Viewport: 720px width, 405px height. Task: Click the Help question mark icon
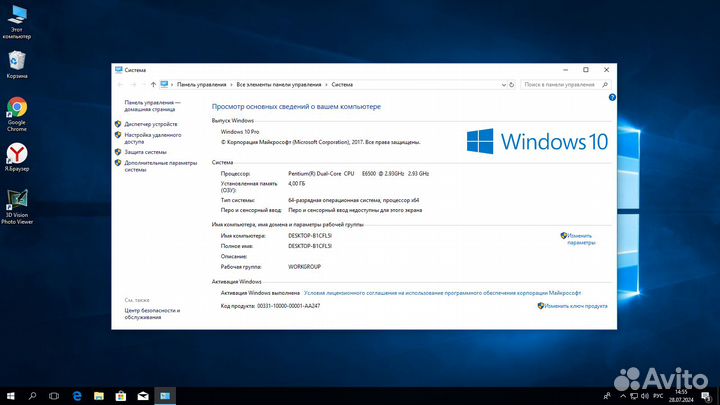[612, 97]
